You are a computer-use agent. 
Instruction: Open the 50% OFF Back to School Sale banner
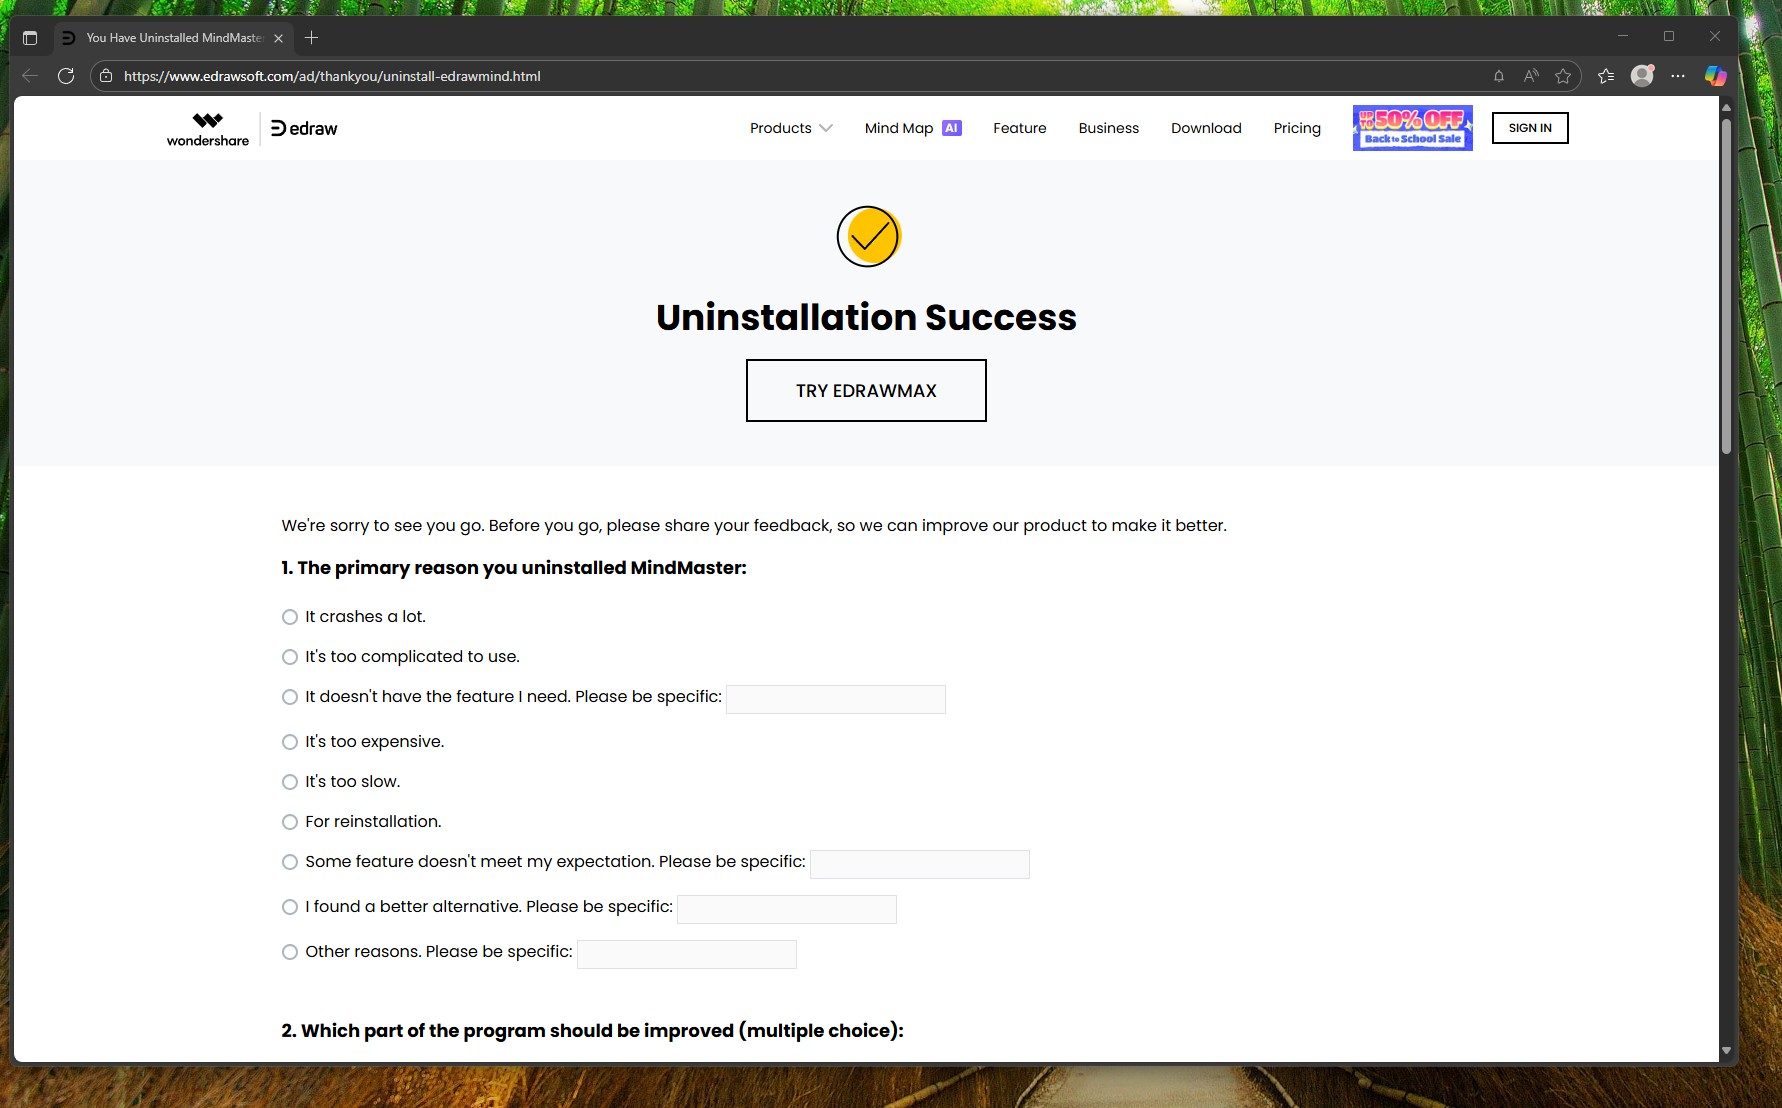tap(1413, 128)
